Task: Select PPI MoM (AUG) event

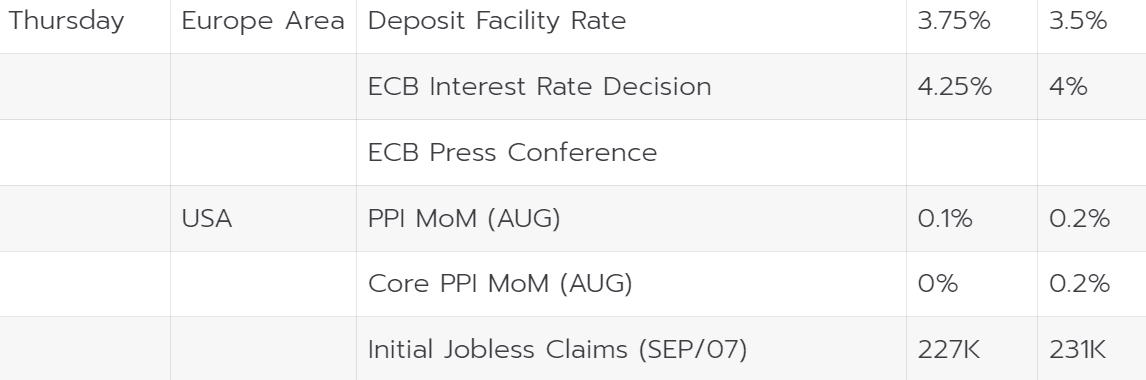Action: tap(464, 218)
